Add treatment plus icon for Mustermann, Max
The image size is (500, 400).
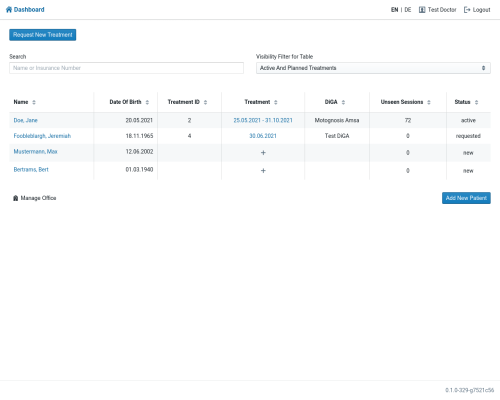point(263,153)
